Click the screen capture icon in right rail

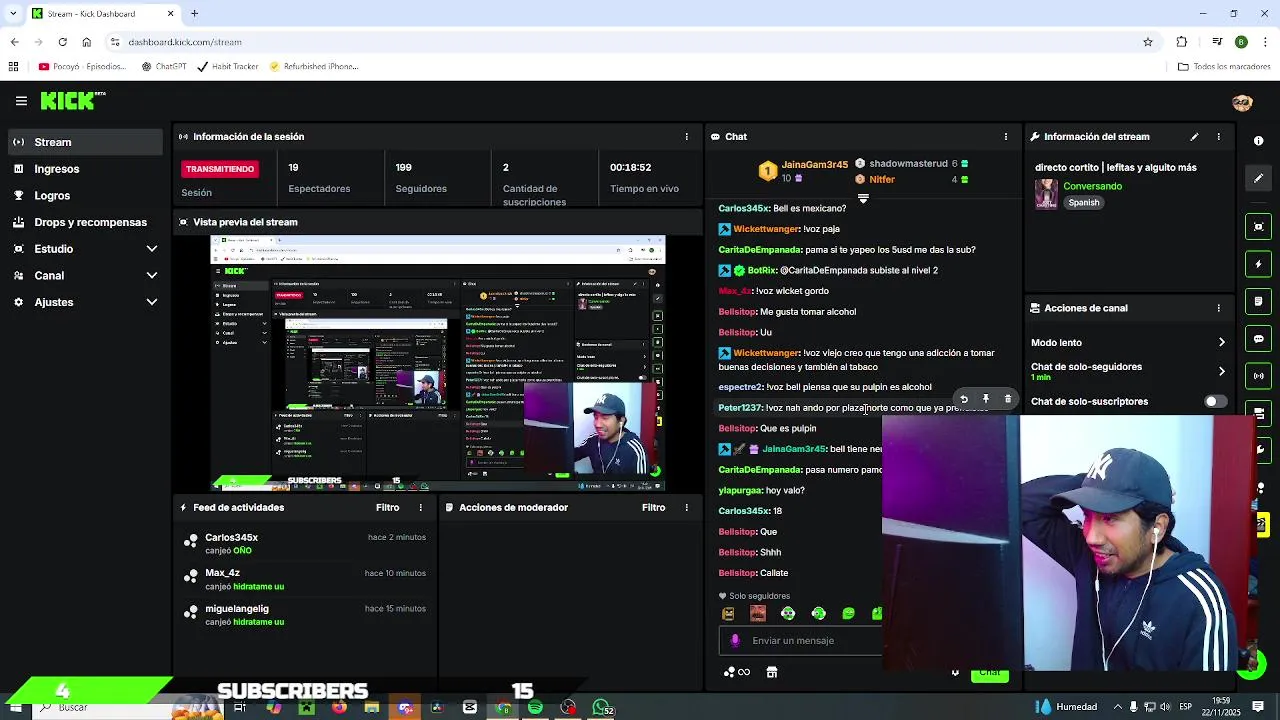1259,227
